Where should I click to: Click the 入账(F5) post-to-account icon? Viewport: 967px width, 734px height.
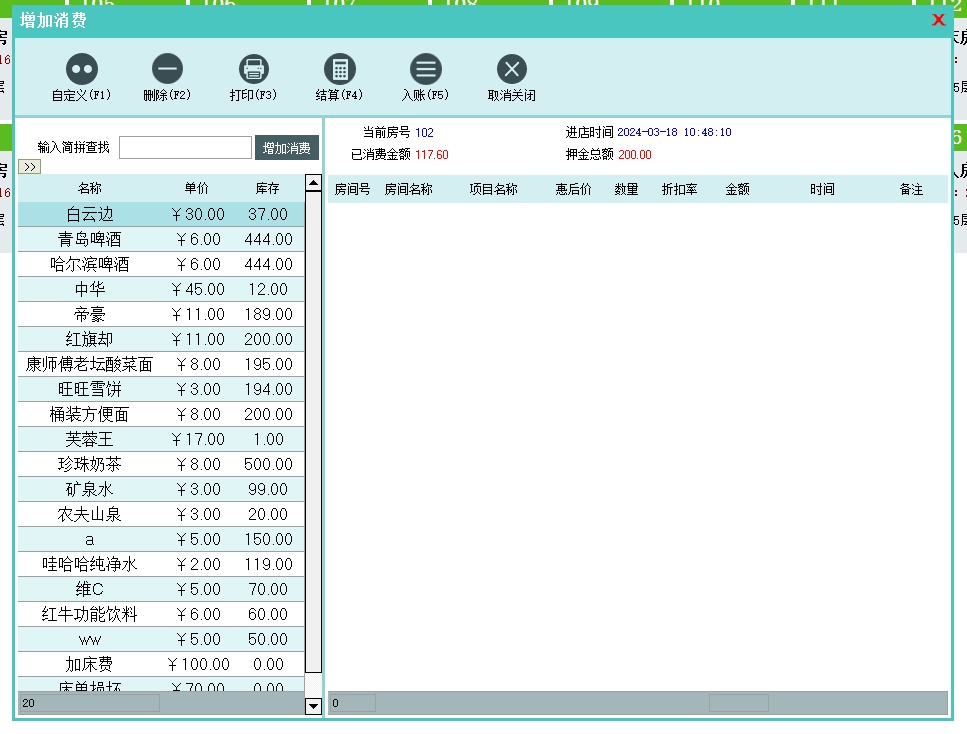pos(425,69)
